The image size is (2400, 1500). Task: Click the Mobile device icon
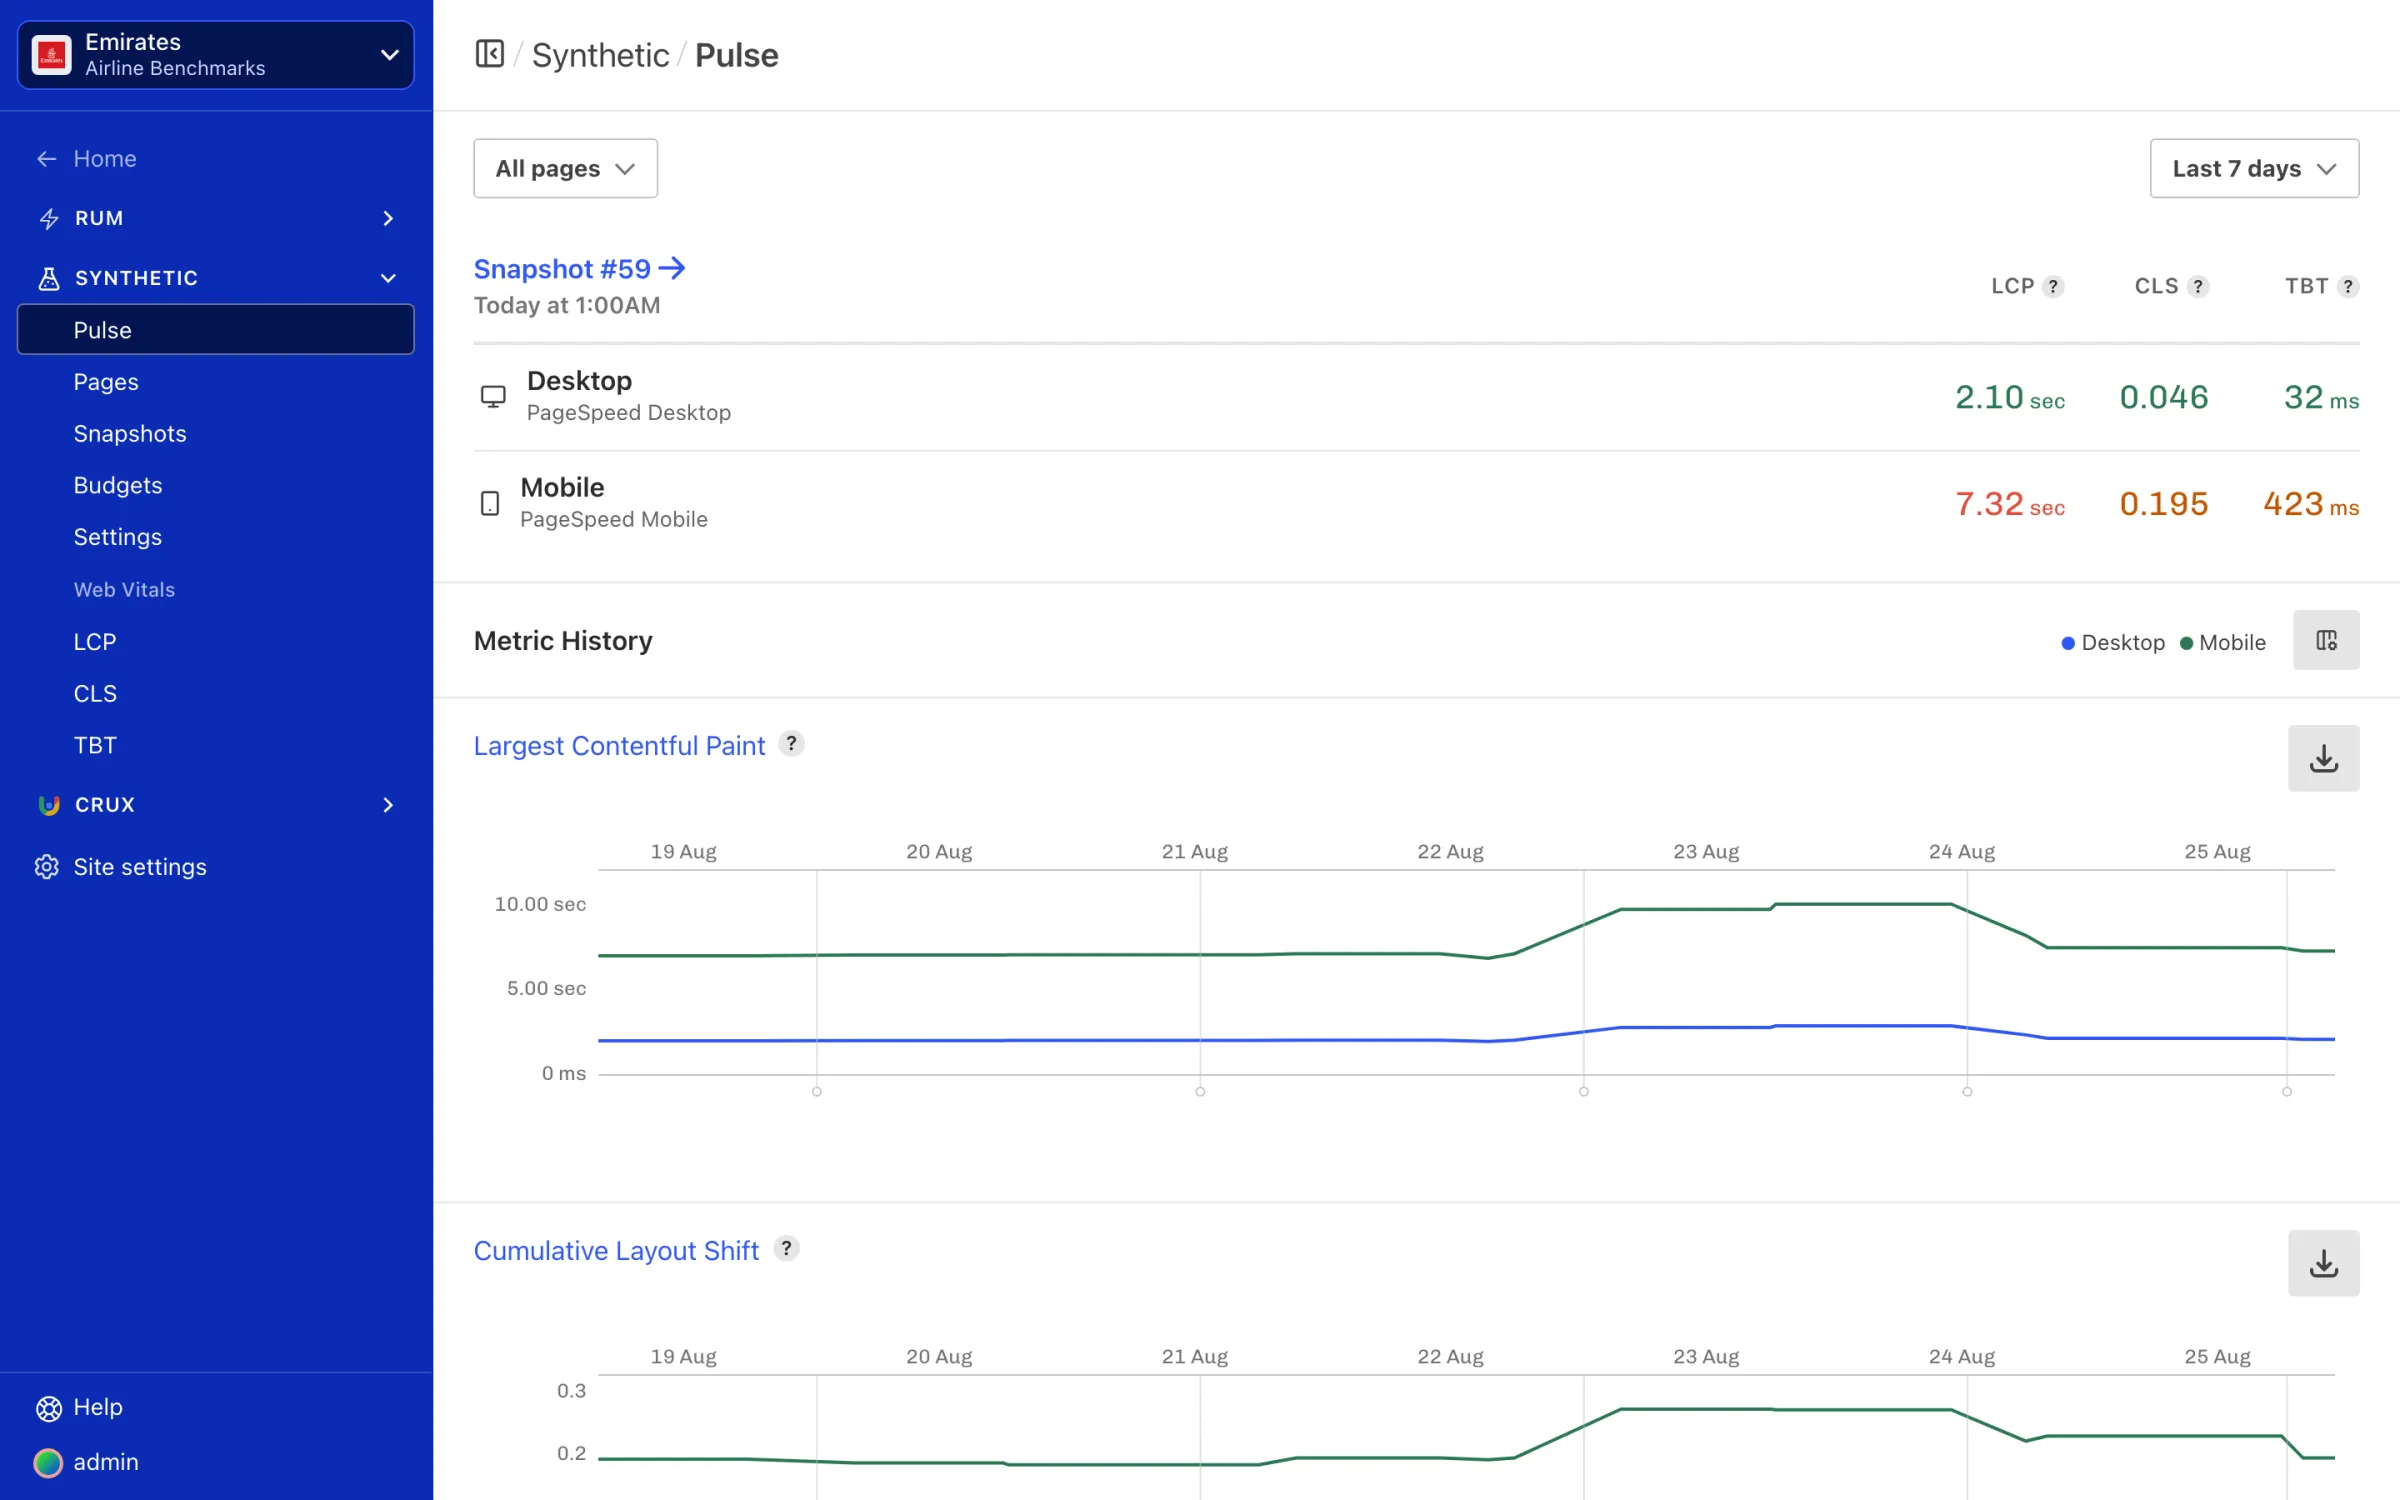coord(490,503)
